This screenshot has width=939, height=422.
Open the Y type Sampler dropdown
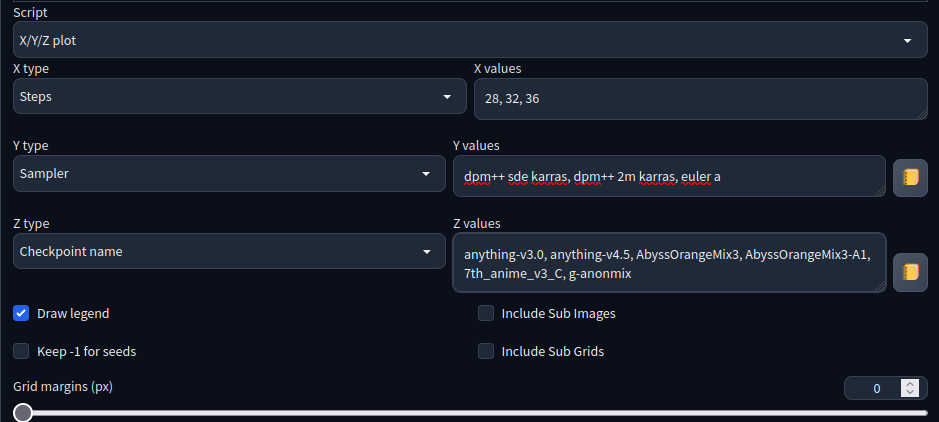pyautogui.click(x=229, y=174)
